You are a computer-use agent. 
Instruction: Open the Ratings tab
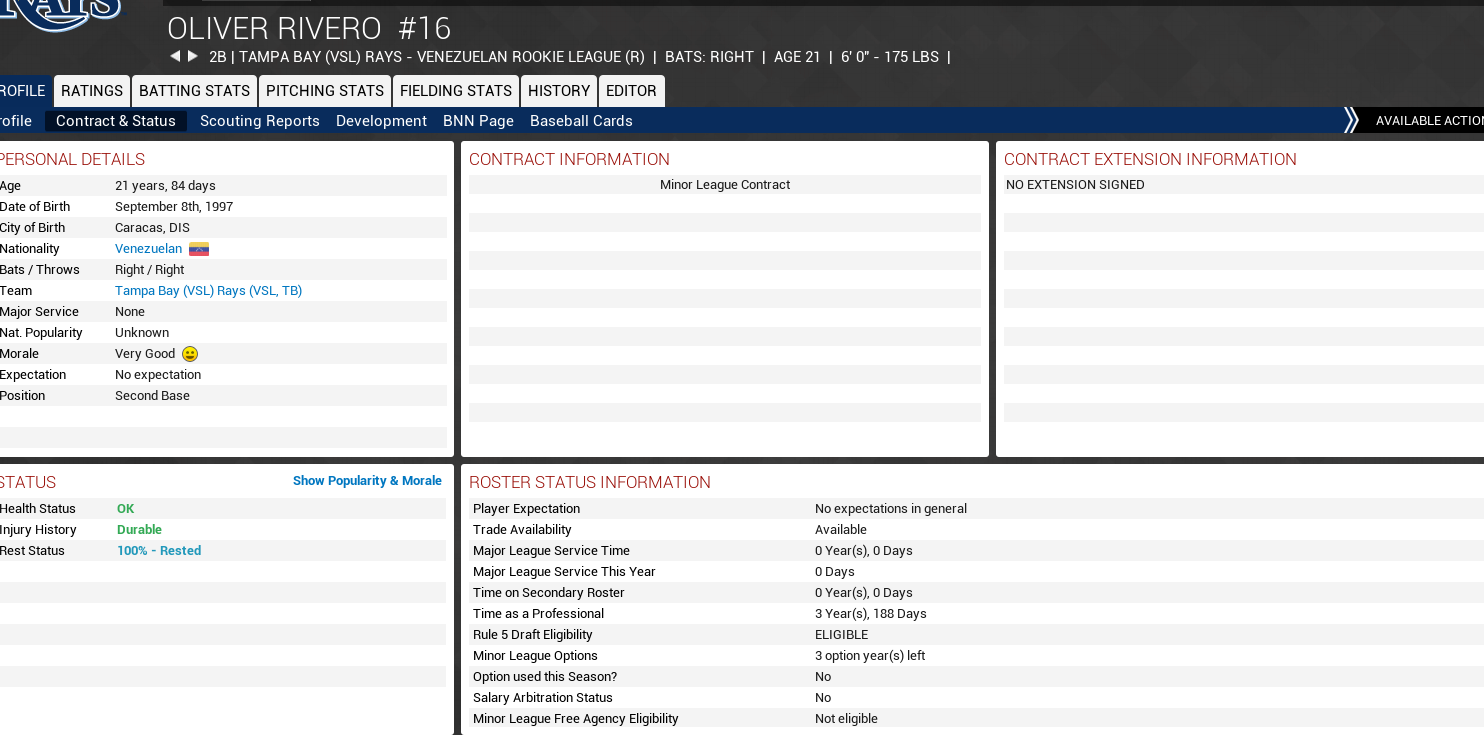click(x=92, y=91)
